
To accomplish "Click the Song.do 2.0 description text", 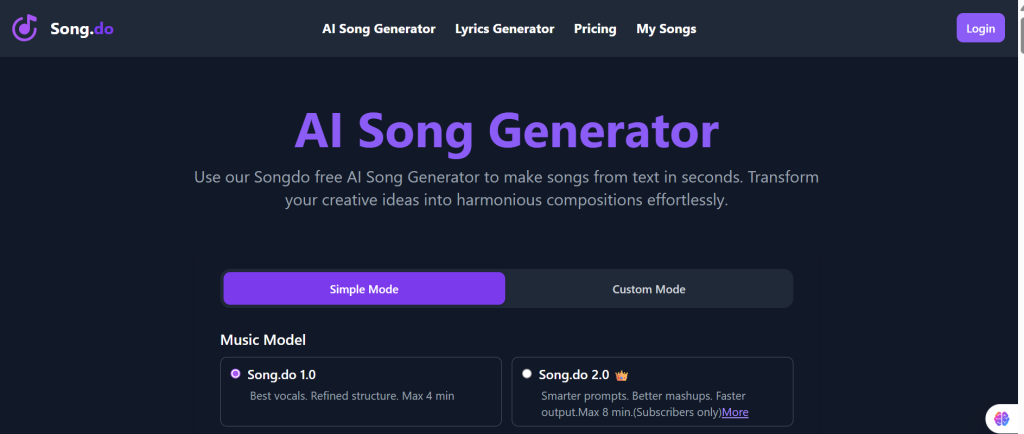I will [x=642, y=397].
